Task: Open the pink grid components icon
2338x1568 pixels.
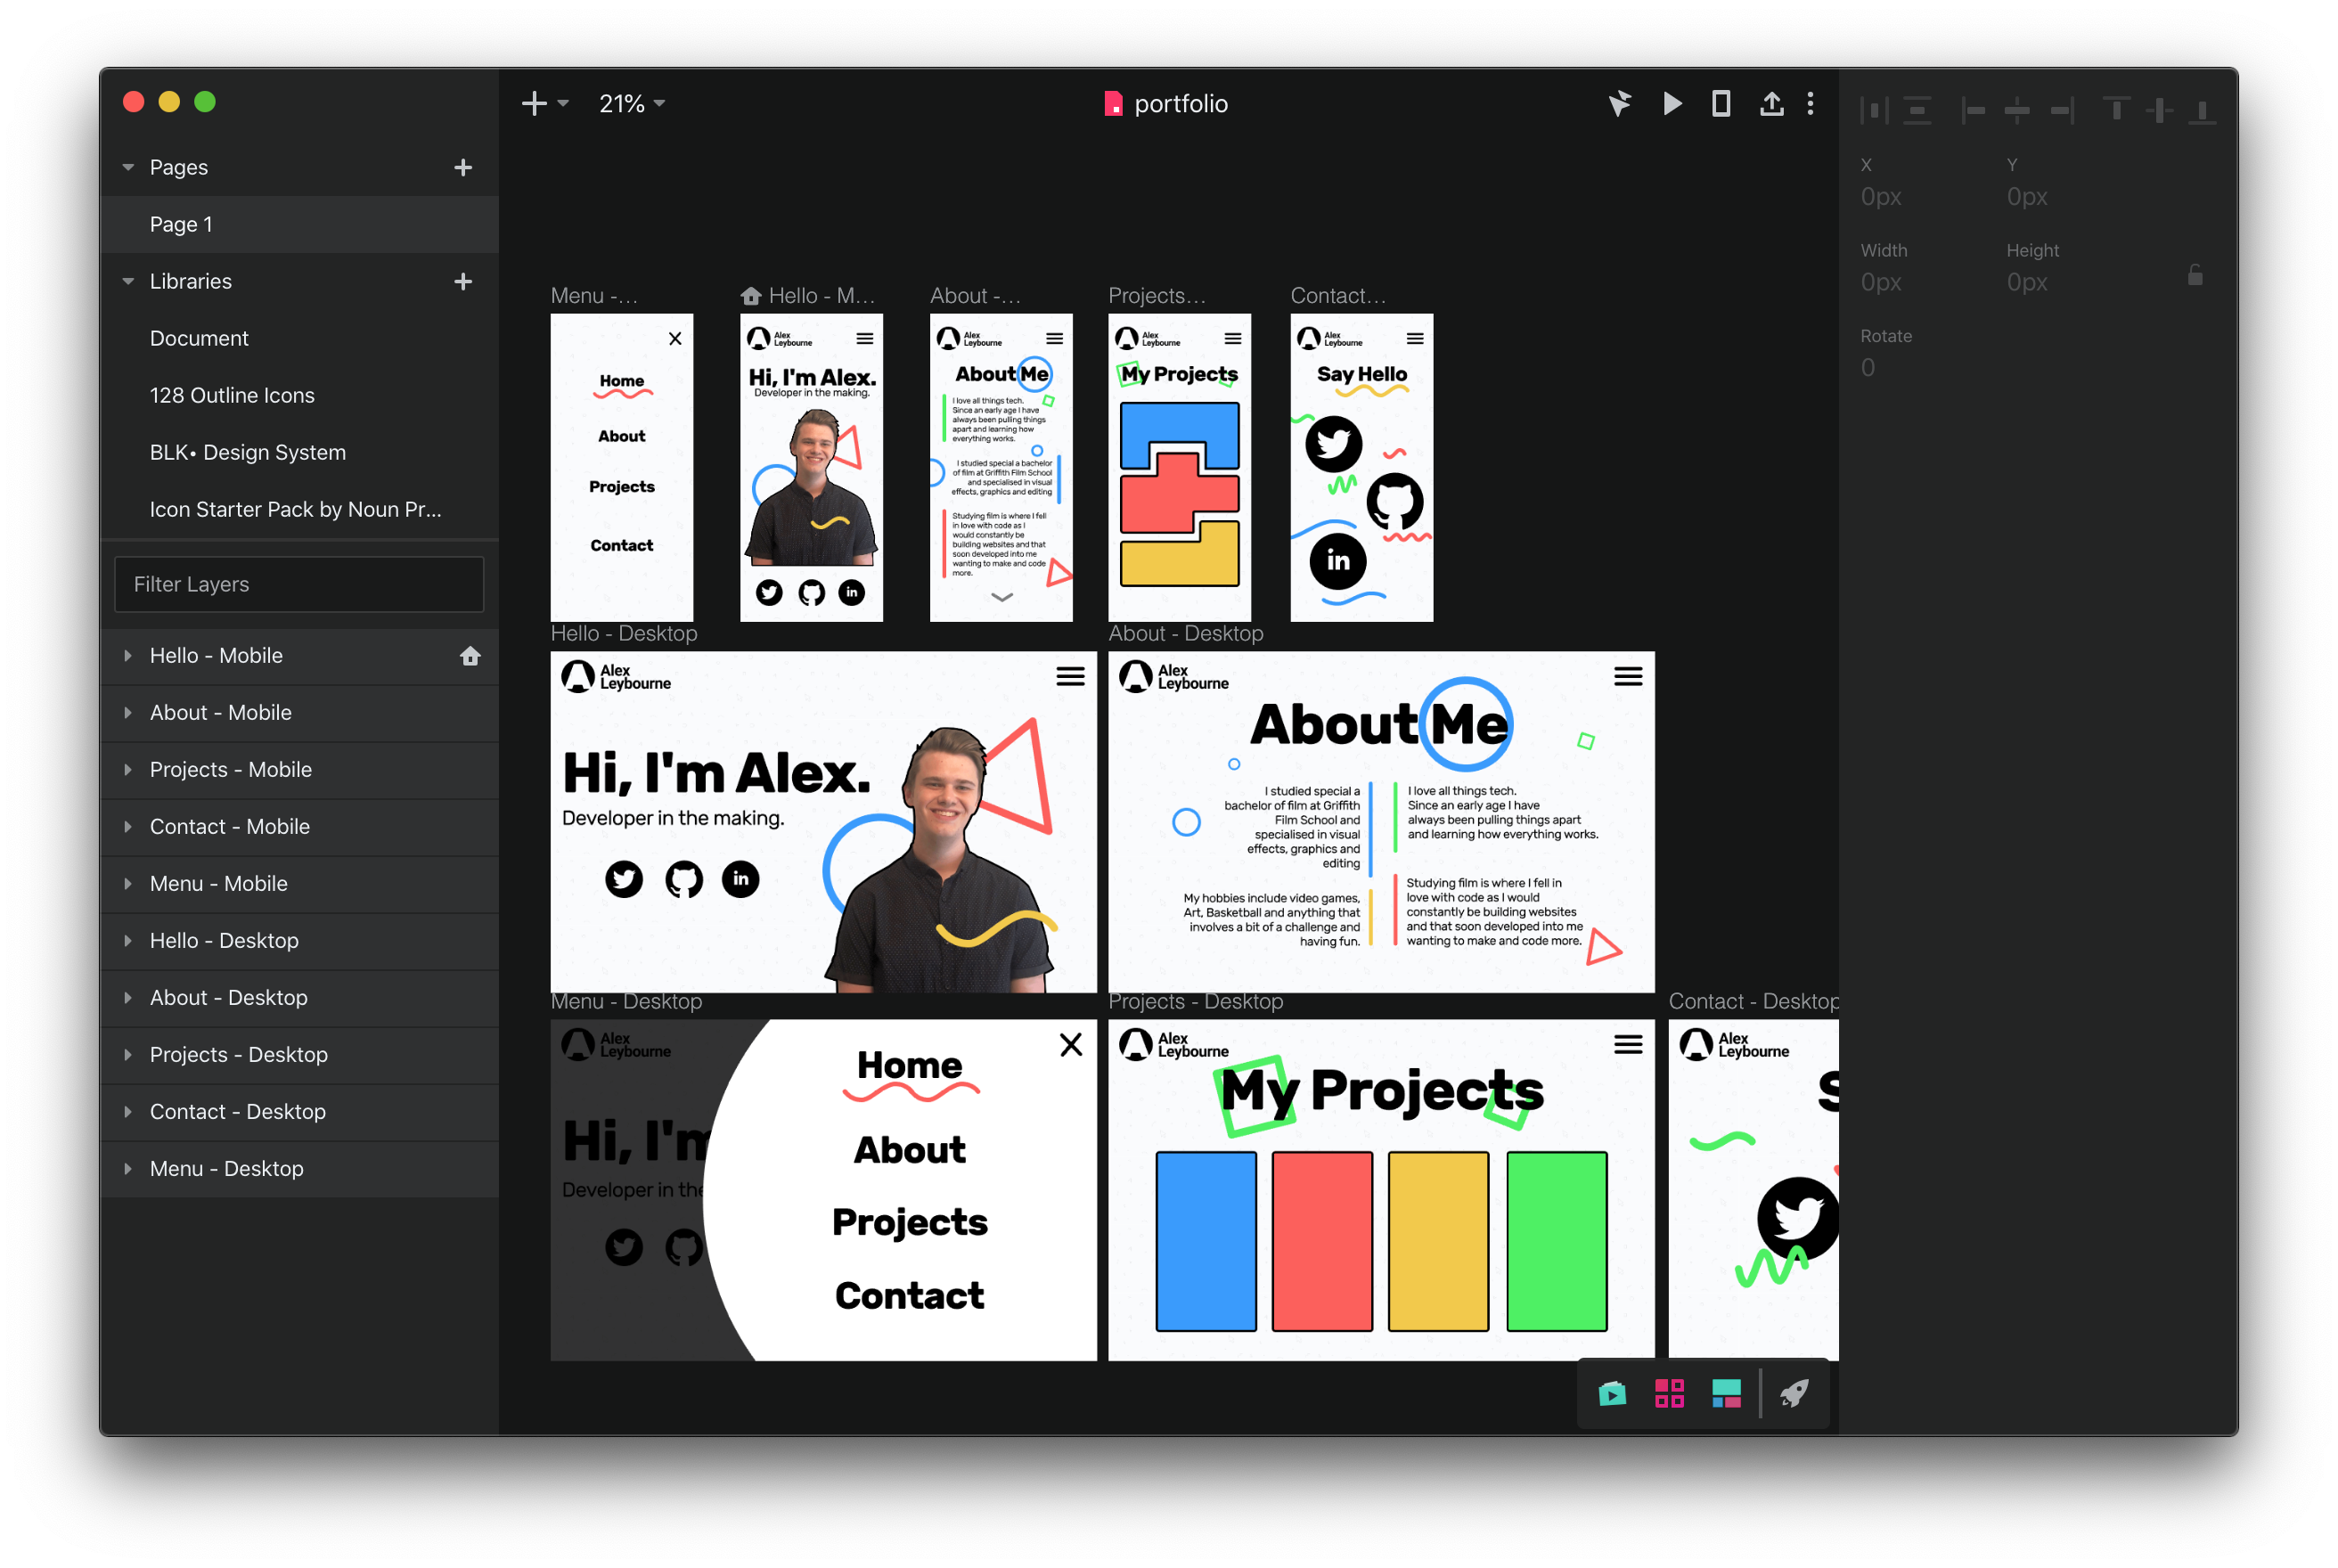Action: point(1669,1393)
